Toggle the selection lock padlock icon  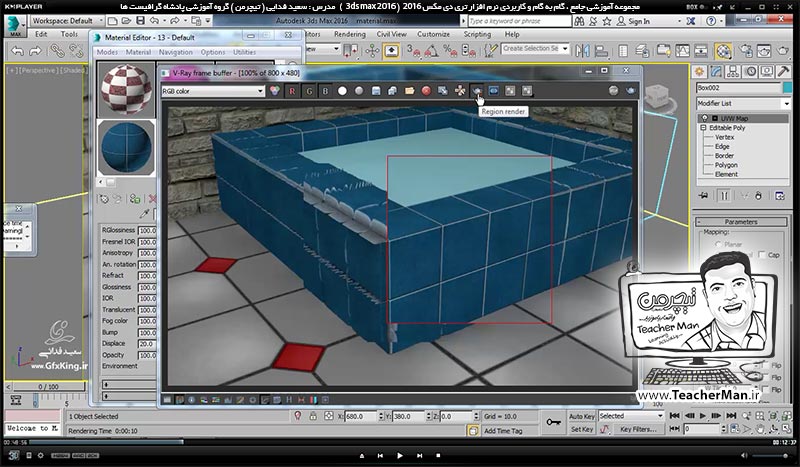coord(313,416)
